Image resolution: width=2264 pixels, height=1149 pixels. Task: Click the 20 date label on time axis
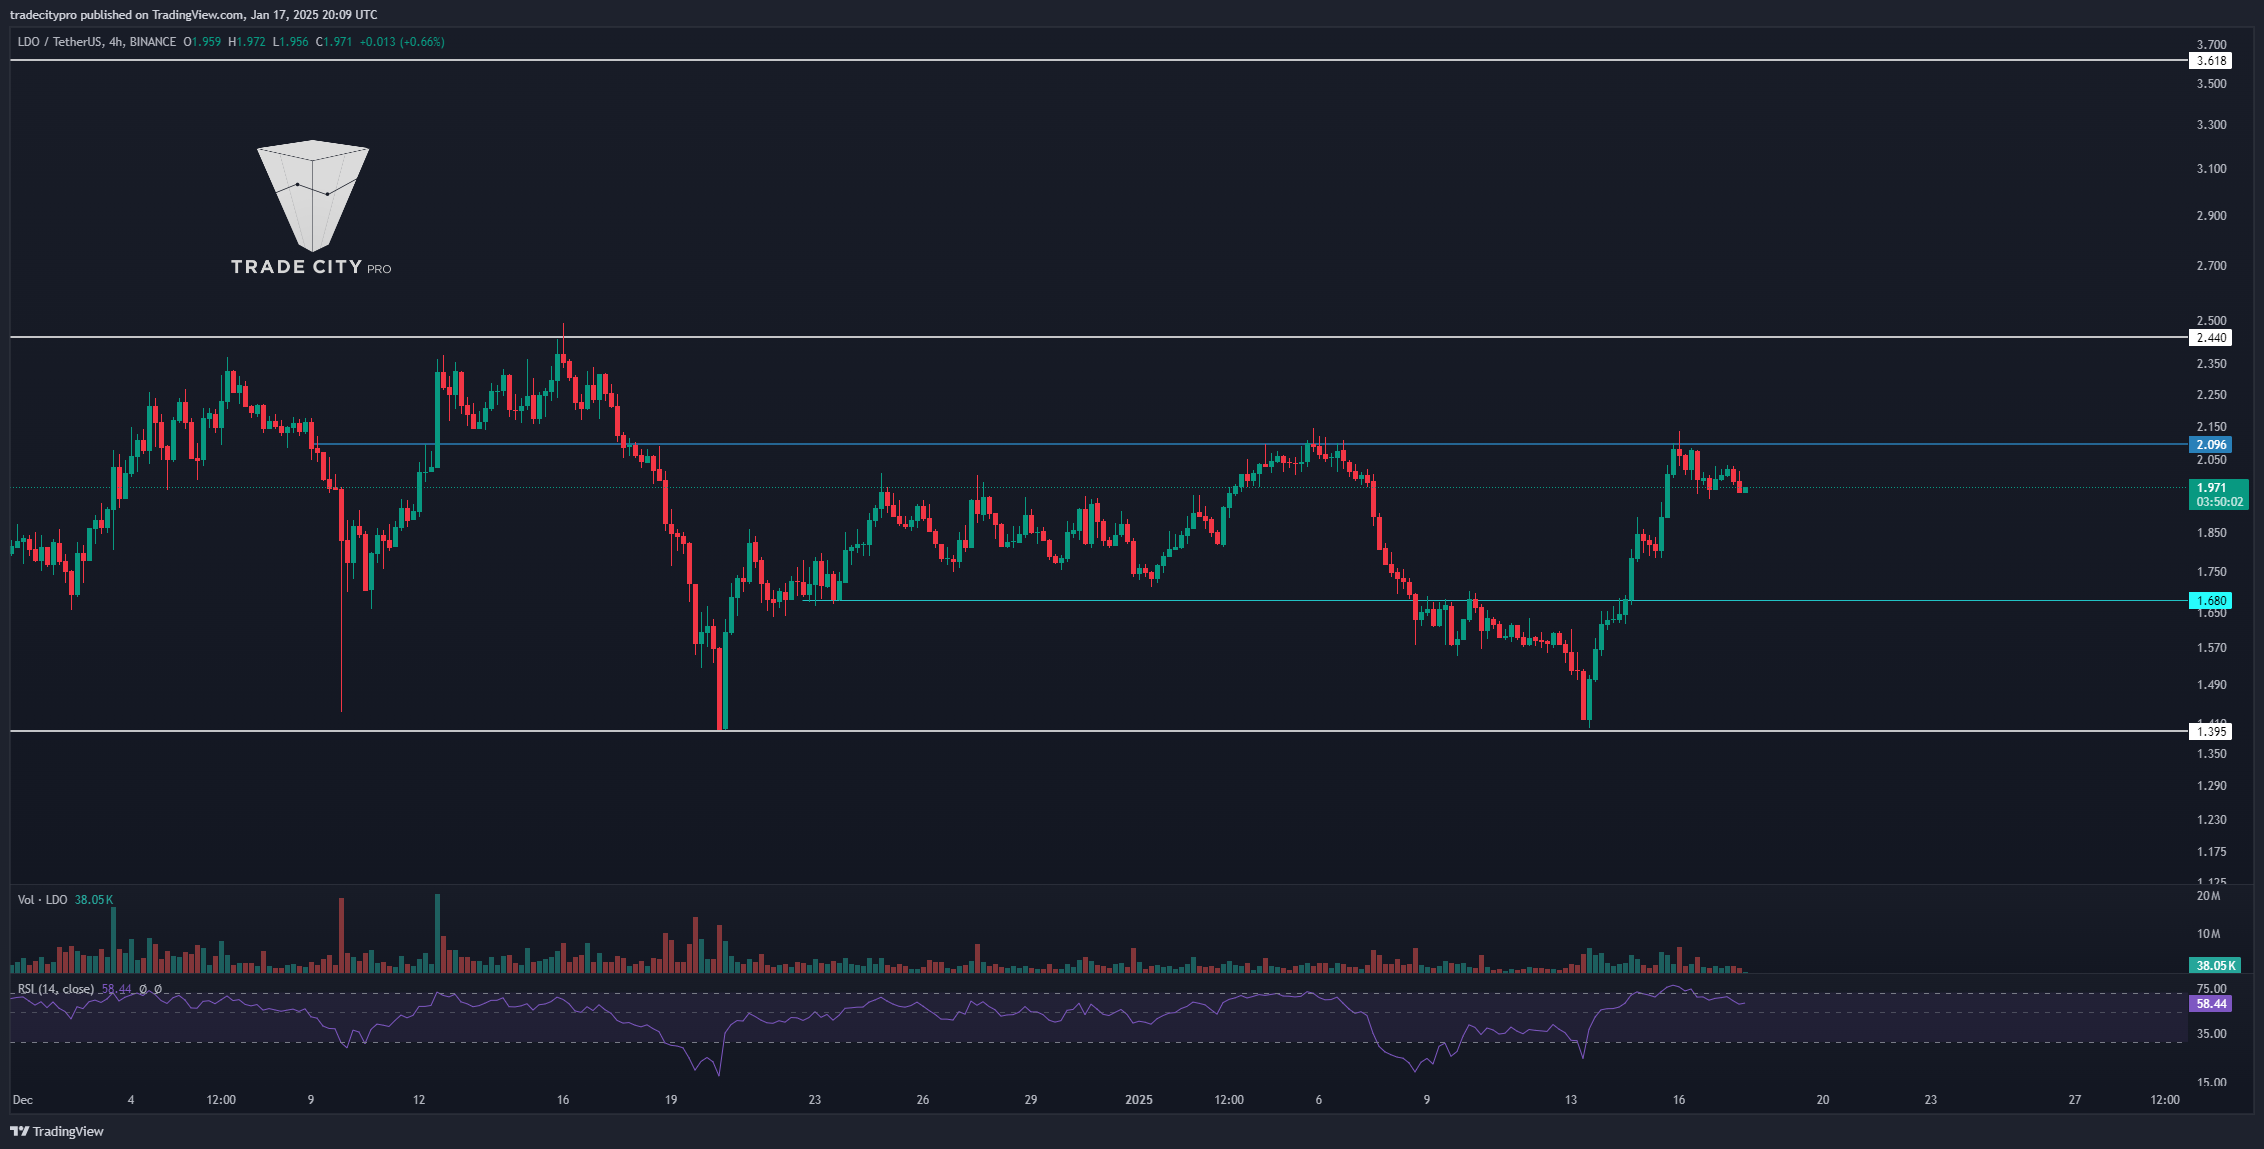click(1823, 1100)
